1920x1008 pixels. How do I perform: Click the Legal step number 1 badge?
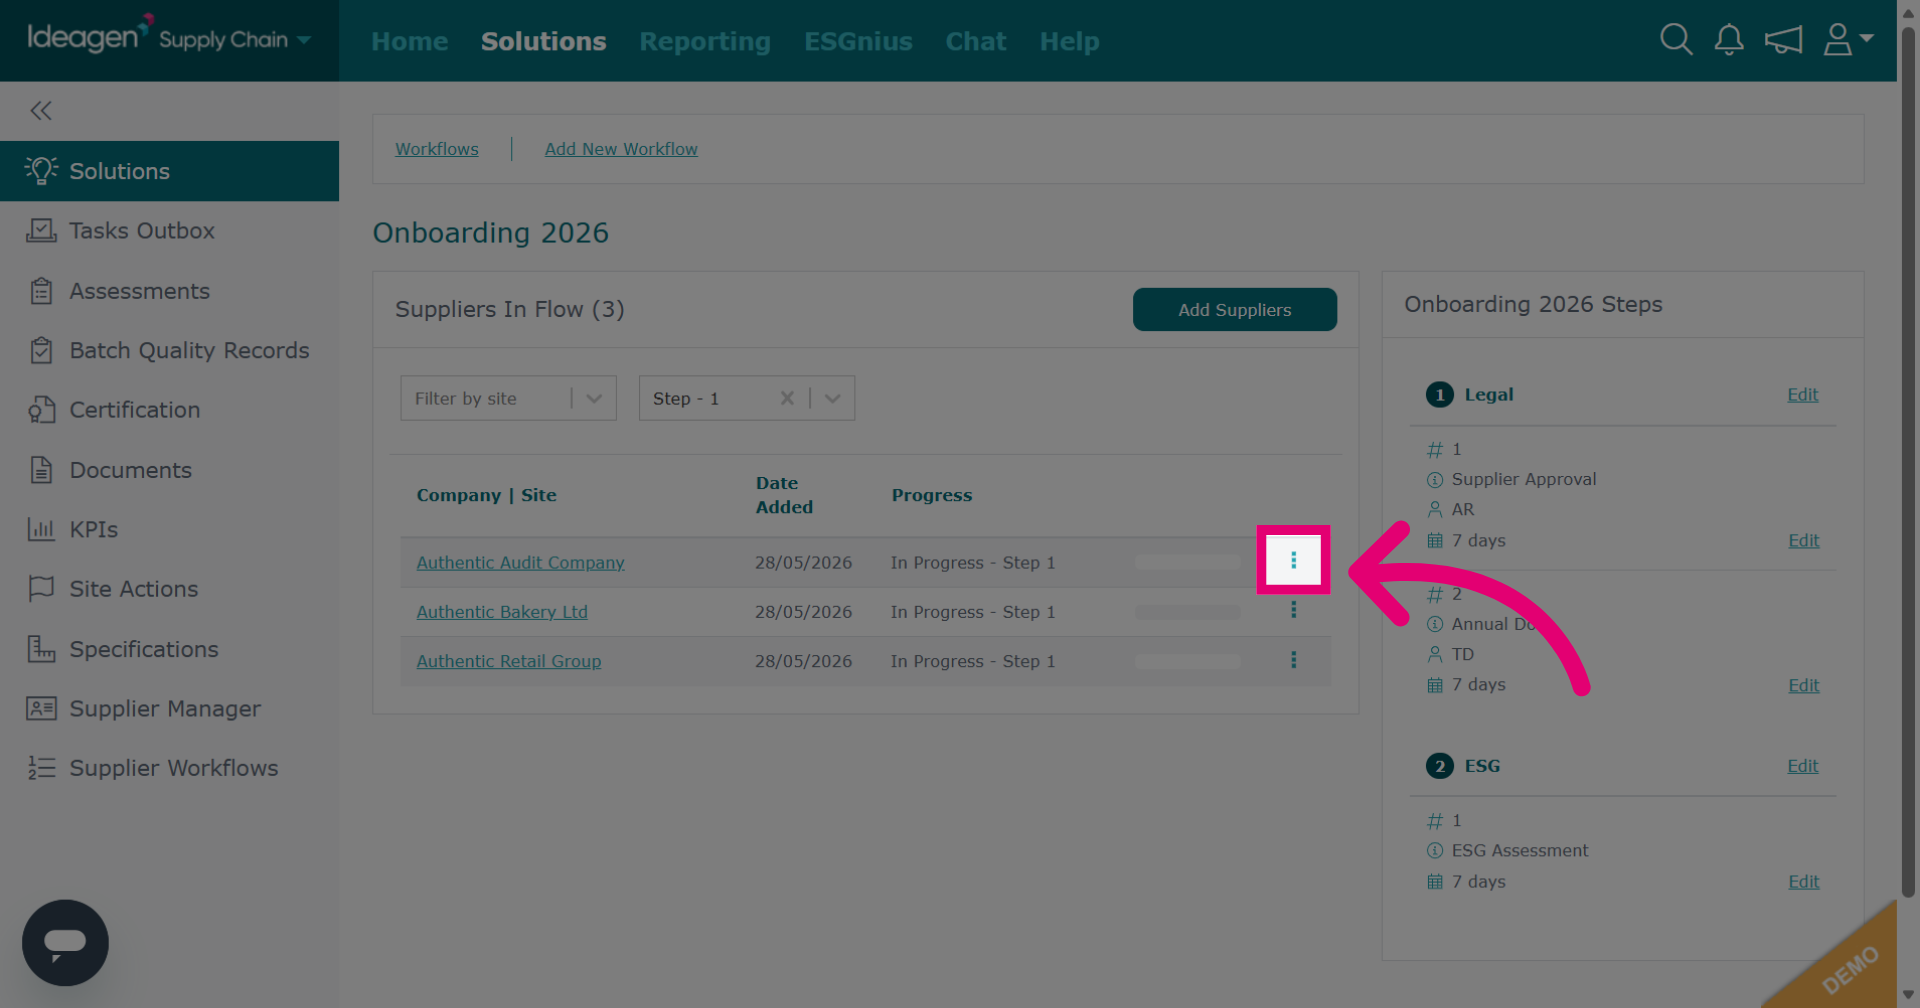pos(1439,395)
